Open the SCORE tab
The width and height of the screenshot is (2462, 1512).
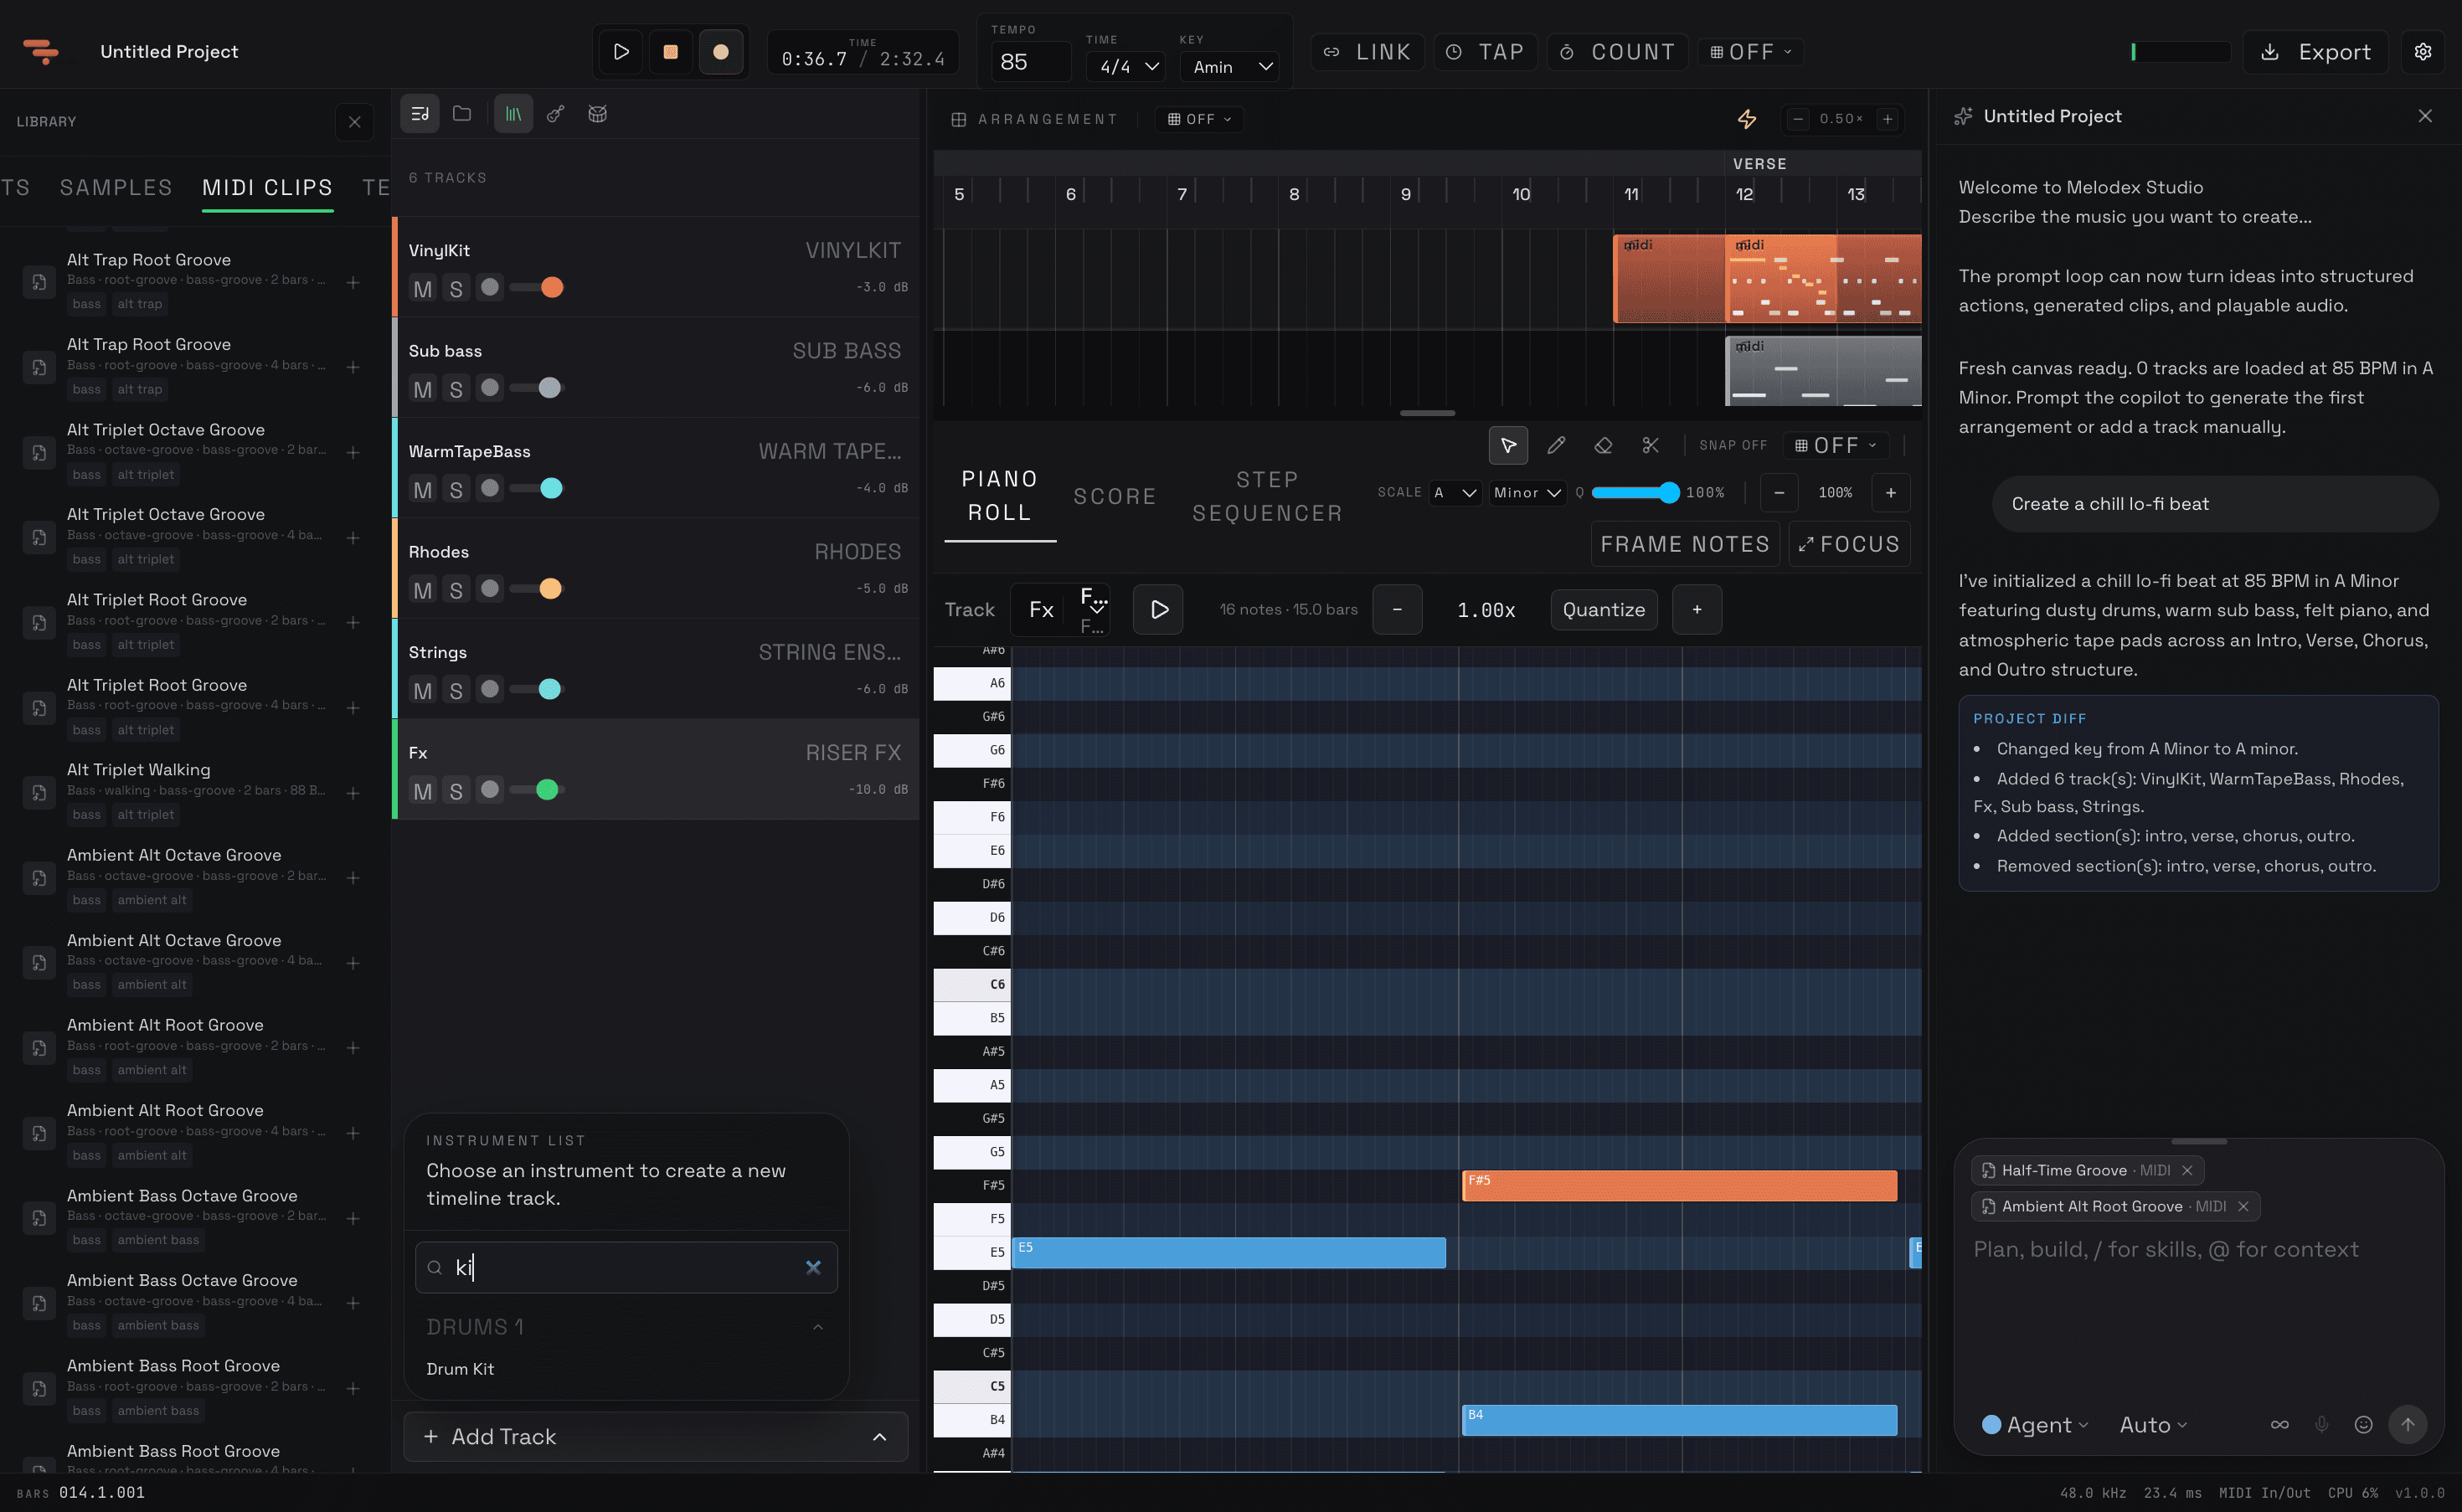click(1114, 496)
